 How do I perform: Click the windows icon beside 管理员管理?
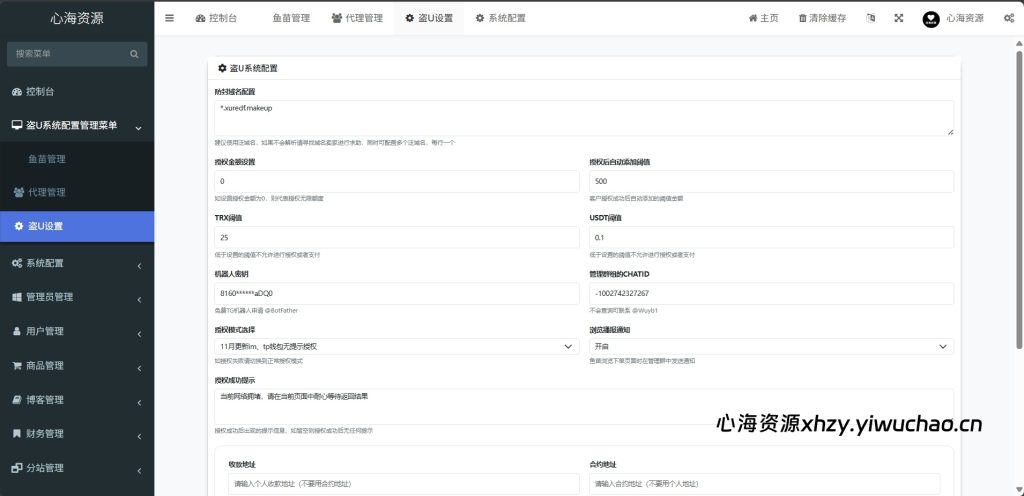pos(17,297)
